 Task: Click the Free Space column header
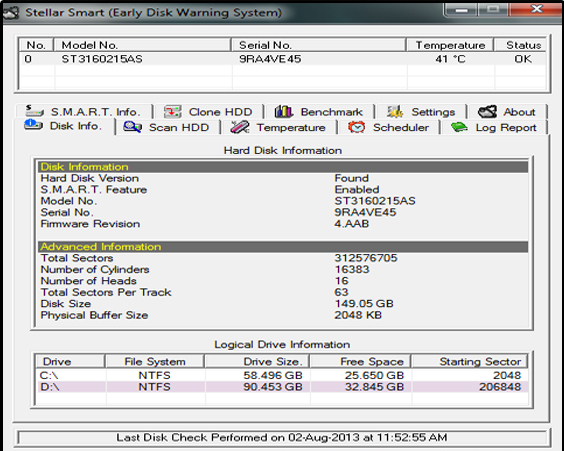point(360,361)
